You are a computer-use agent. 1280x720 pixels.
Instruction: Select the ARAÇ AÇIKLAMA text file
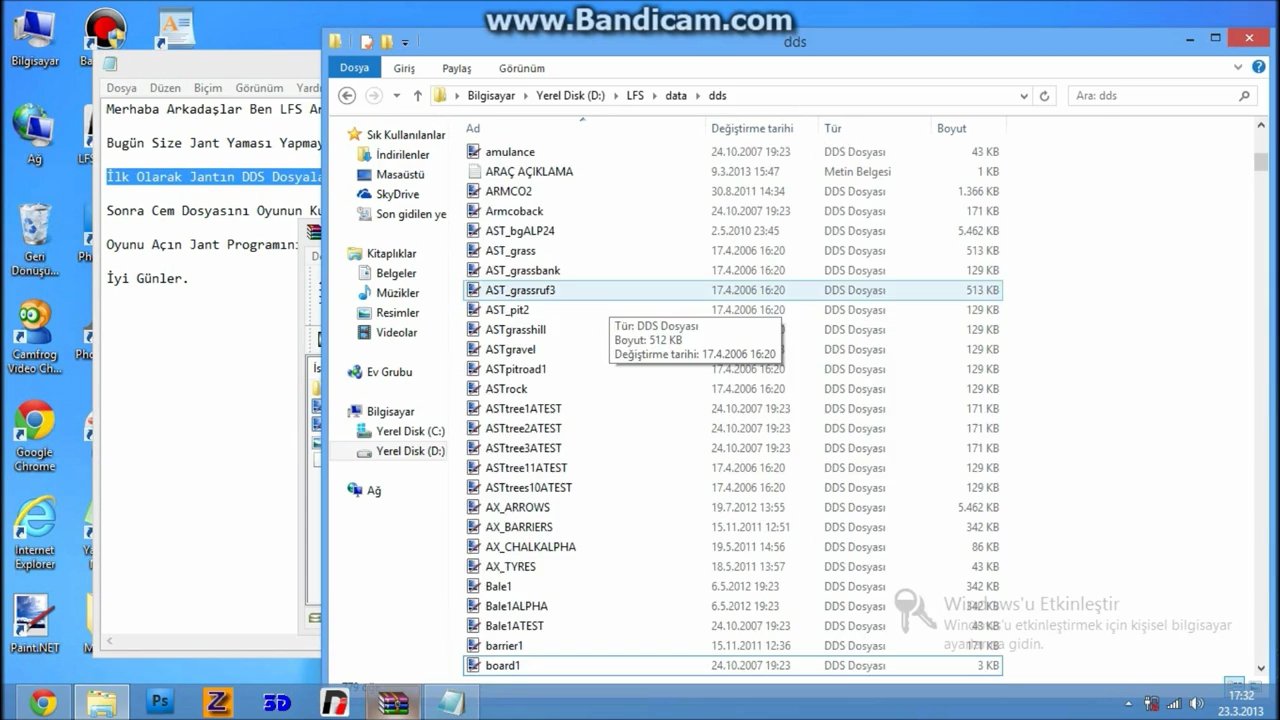[x=733, y=172]
